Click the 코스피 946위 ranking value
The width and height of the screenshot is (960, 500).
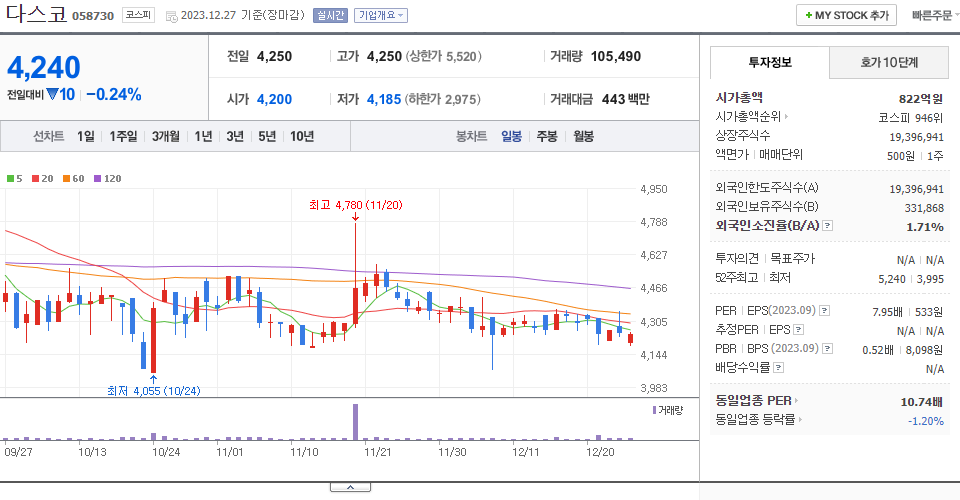[x=910, y=118]
